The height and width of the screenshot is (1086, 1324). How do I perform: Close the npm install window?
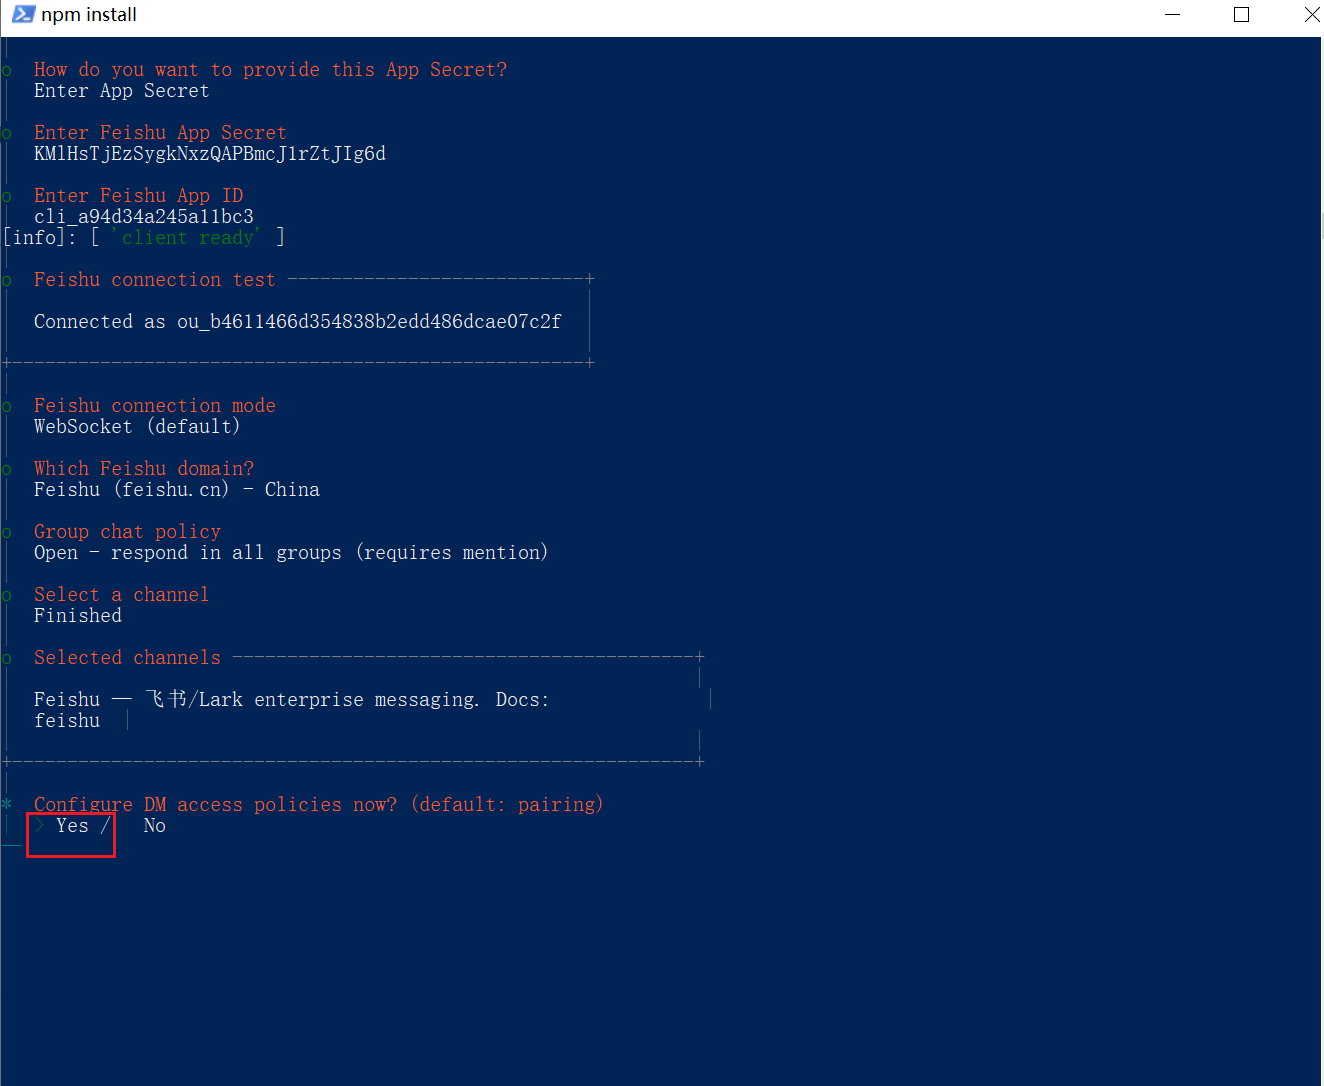(x=1311, y=15)
